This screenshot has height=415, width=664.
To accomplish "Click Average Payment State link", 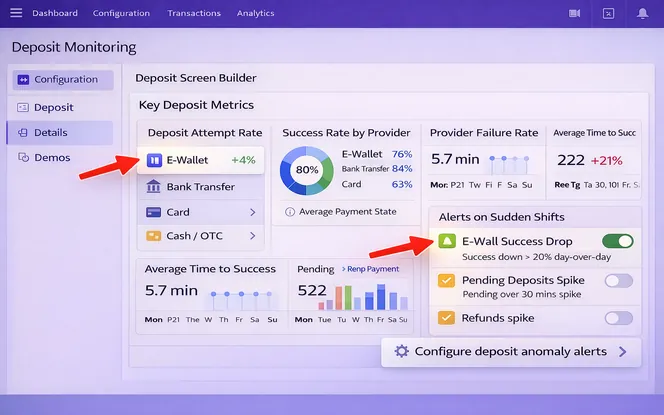I will coord(348,212).
